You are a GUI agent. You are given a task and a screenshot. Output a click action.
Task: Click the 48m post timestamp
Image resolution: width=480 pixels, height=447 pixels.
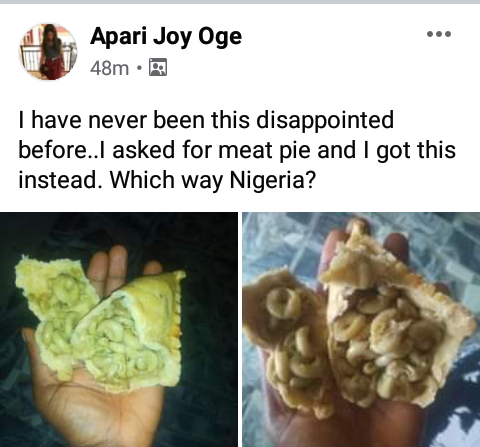pos(109,68)
